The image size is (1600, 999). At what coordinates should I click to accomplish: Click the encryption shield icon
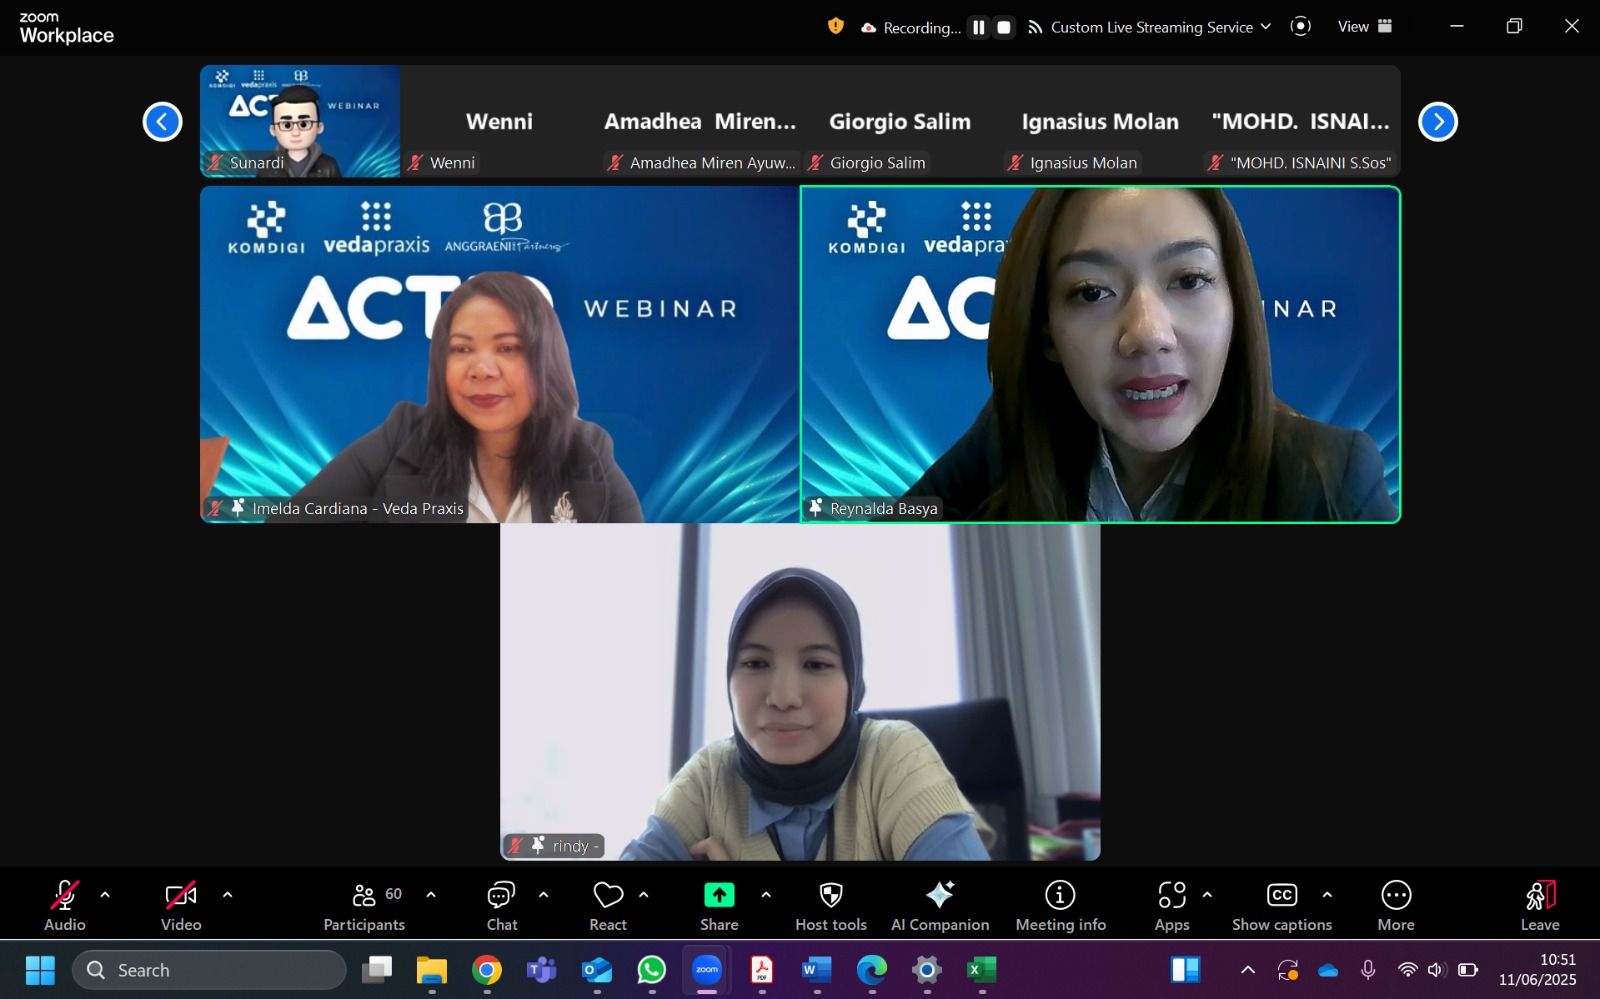836,27
